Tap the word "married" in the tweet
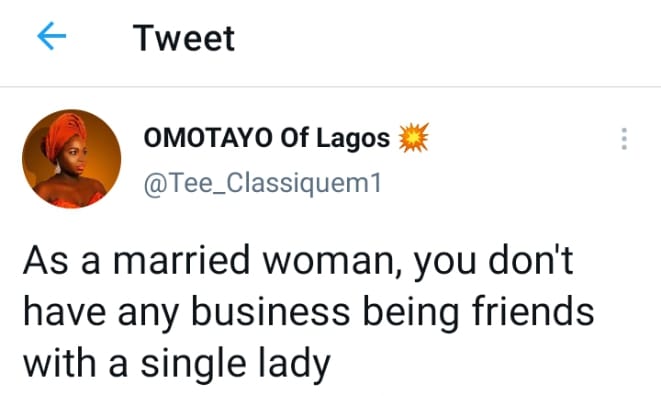This screenshot has width=661, height=396. (x=182, y=260)
